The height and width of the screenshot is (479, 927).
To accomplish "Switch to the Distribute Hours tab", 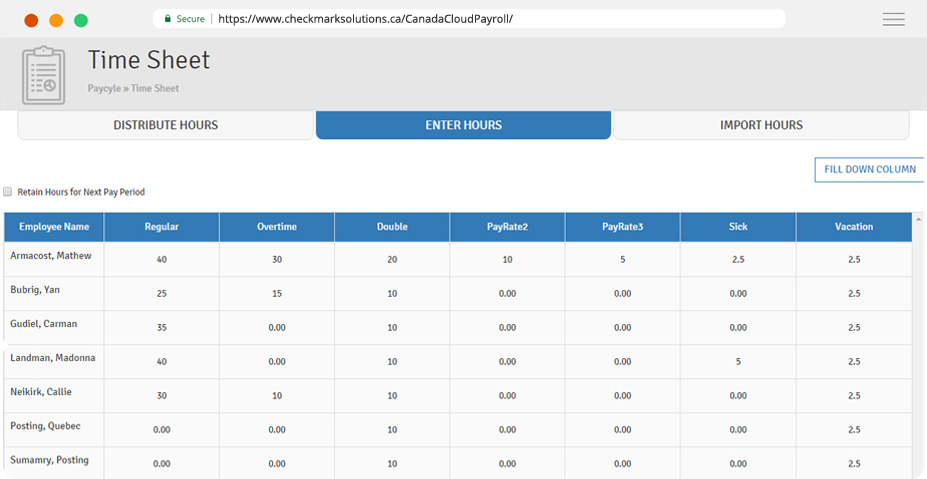I will pyautogui.click(x=165, y=125).
